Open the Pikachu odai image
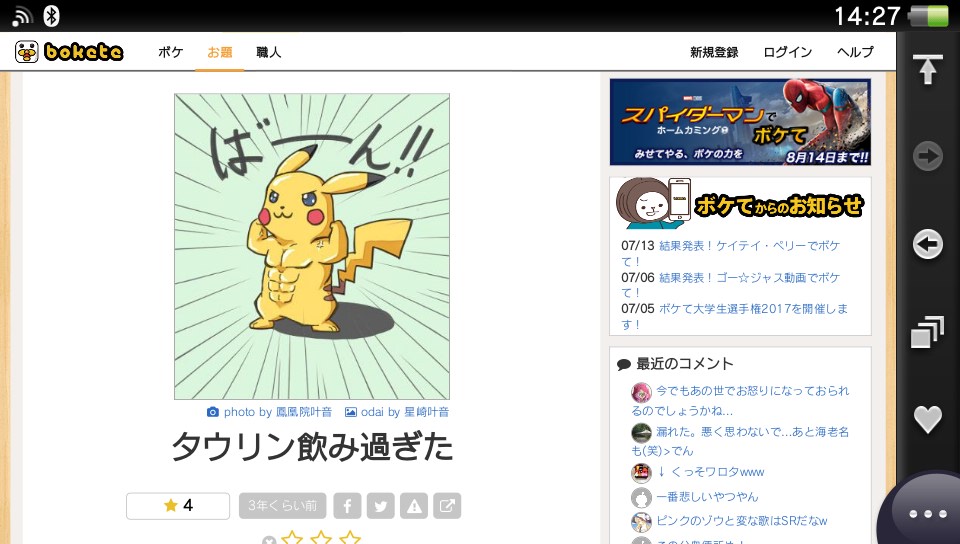The image size is (960, 544). coord(312,247)
